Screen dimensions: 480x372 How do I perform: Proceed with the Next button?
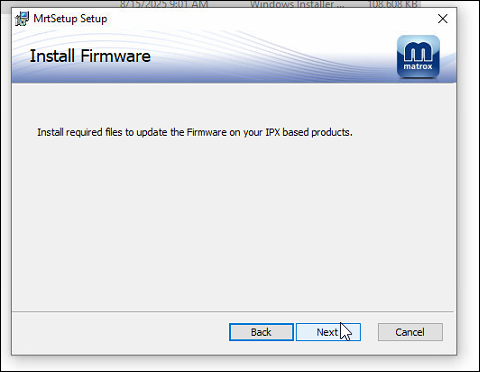pyautogui.click(x=328, y=332)
